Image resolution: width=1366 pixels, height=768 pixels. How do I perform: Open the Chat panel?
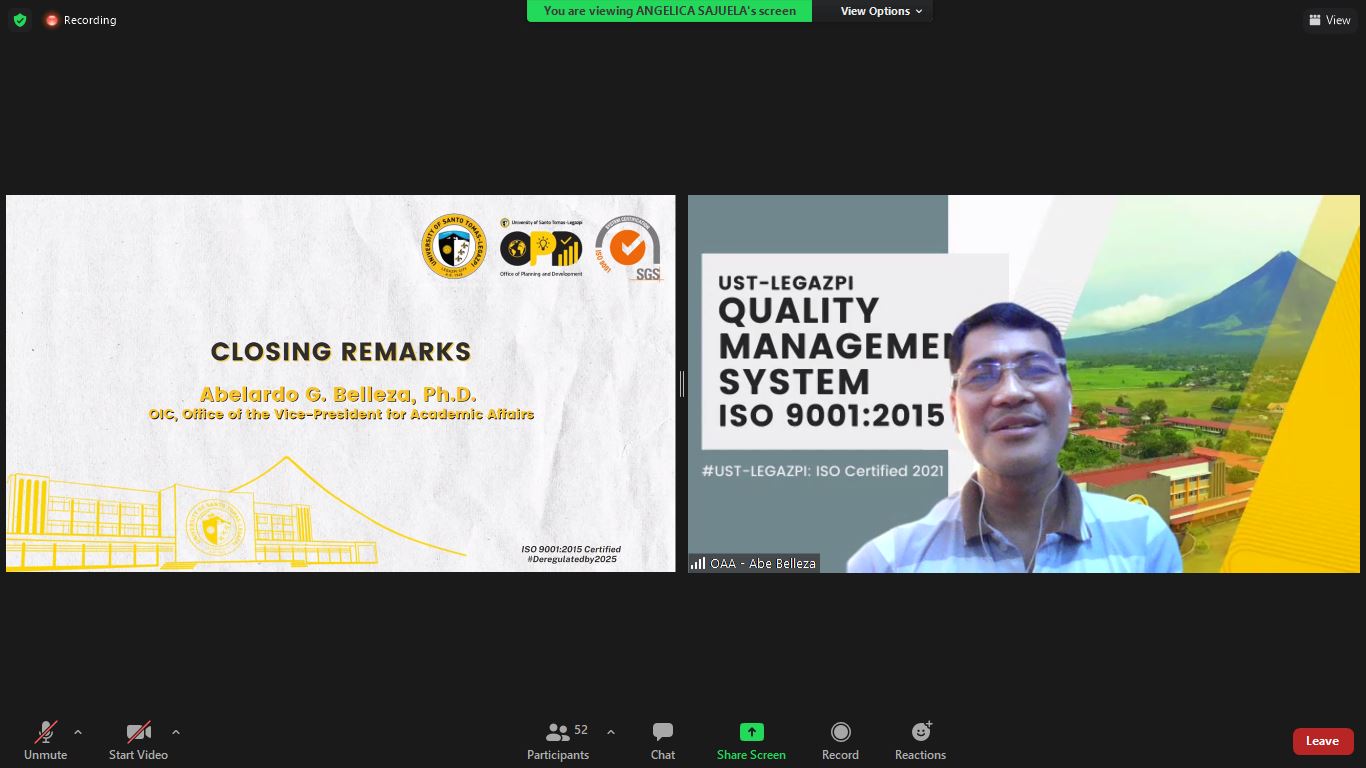coord(662,741)
